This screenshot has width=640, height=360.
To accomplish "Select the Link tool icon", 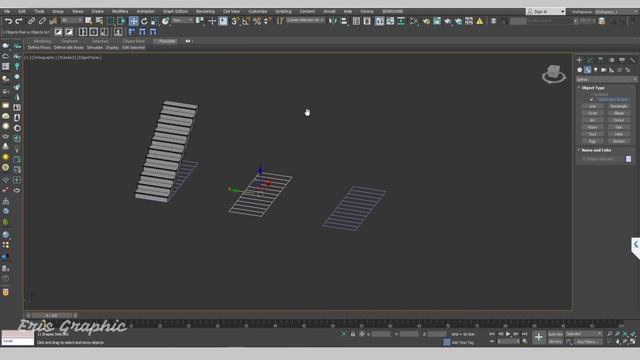I will tap(31, 21).
